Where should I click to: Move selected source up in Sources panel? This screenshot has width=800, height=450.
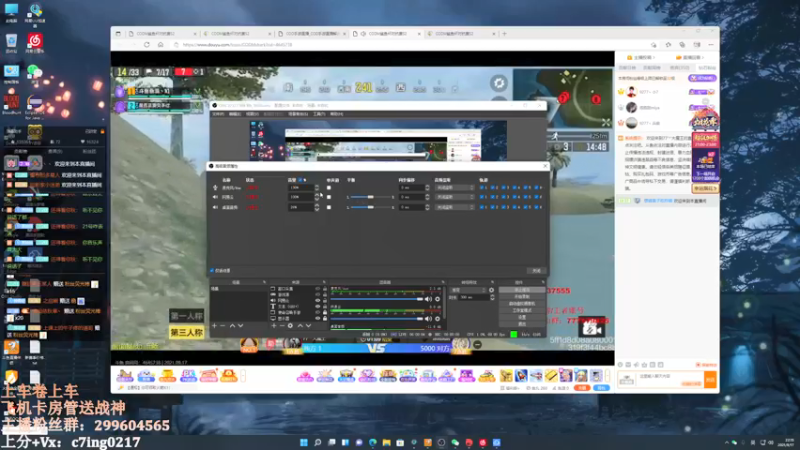300,326
